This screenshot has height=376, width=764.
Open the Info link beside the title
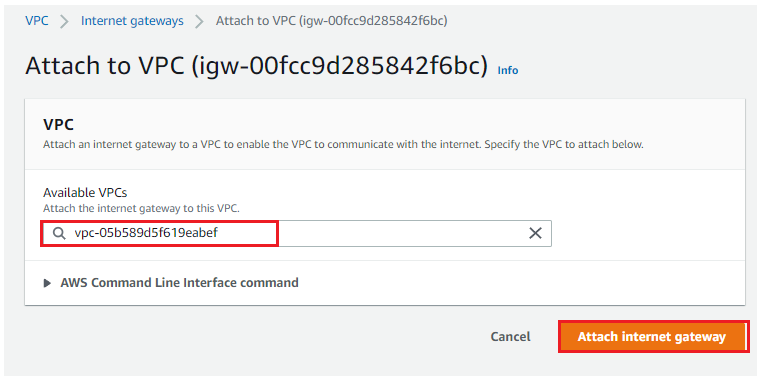coord(508,70)
